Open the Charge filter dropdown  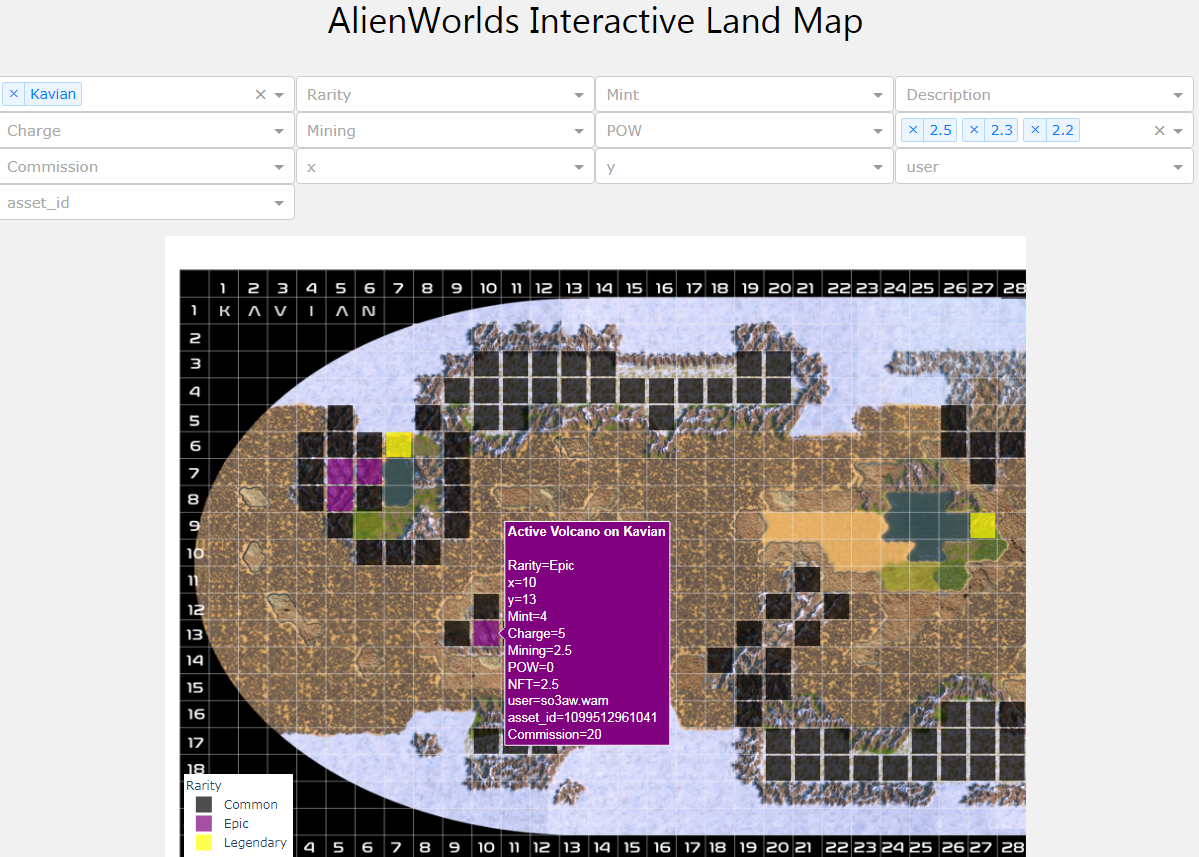click(x=147, y=131)
